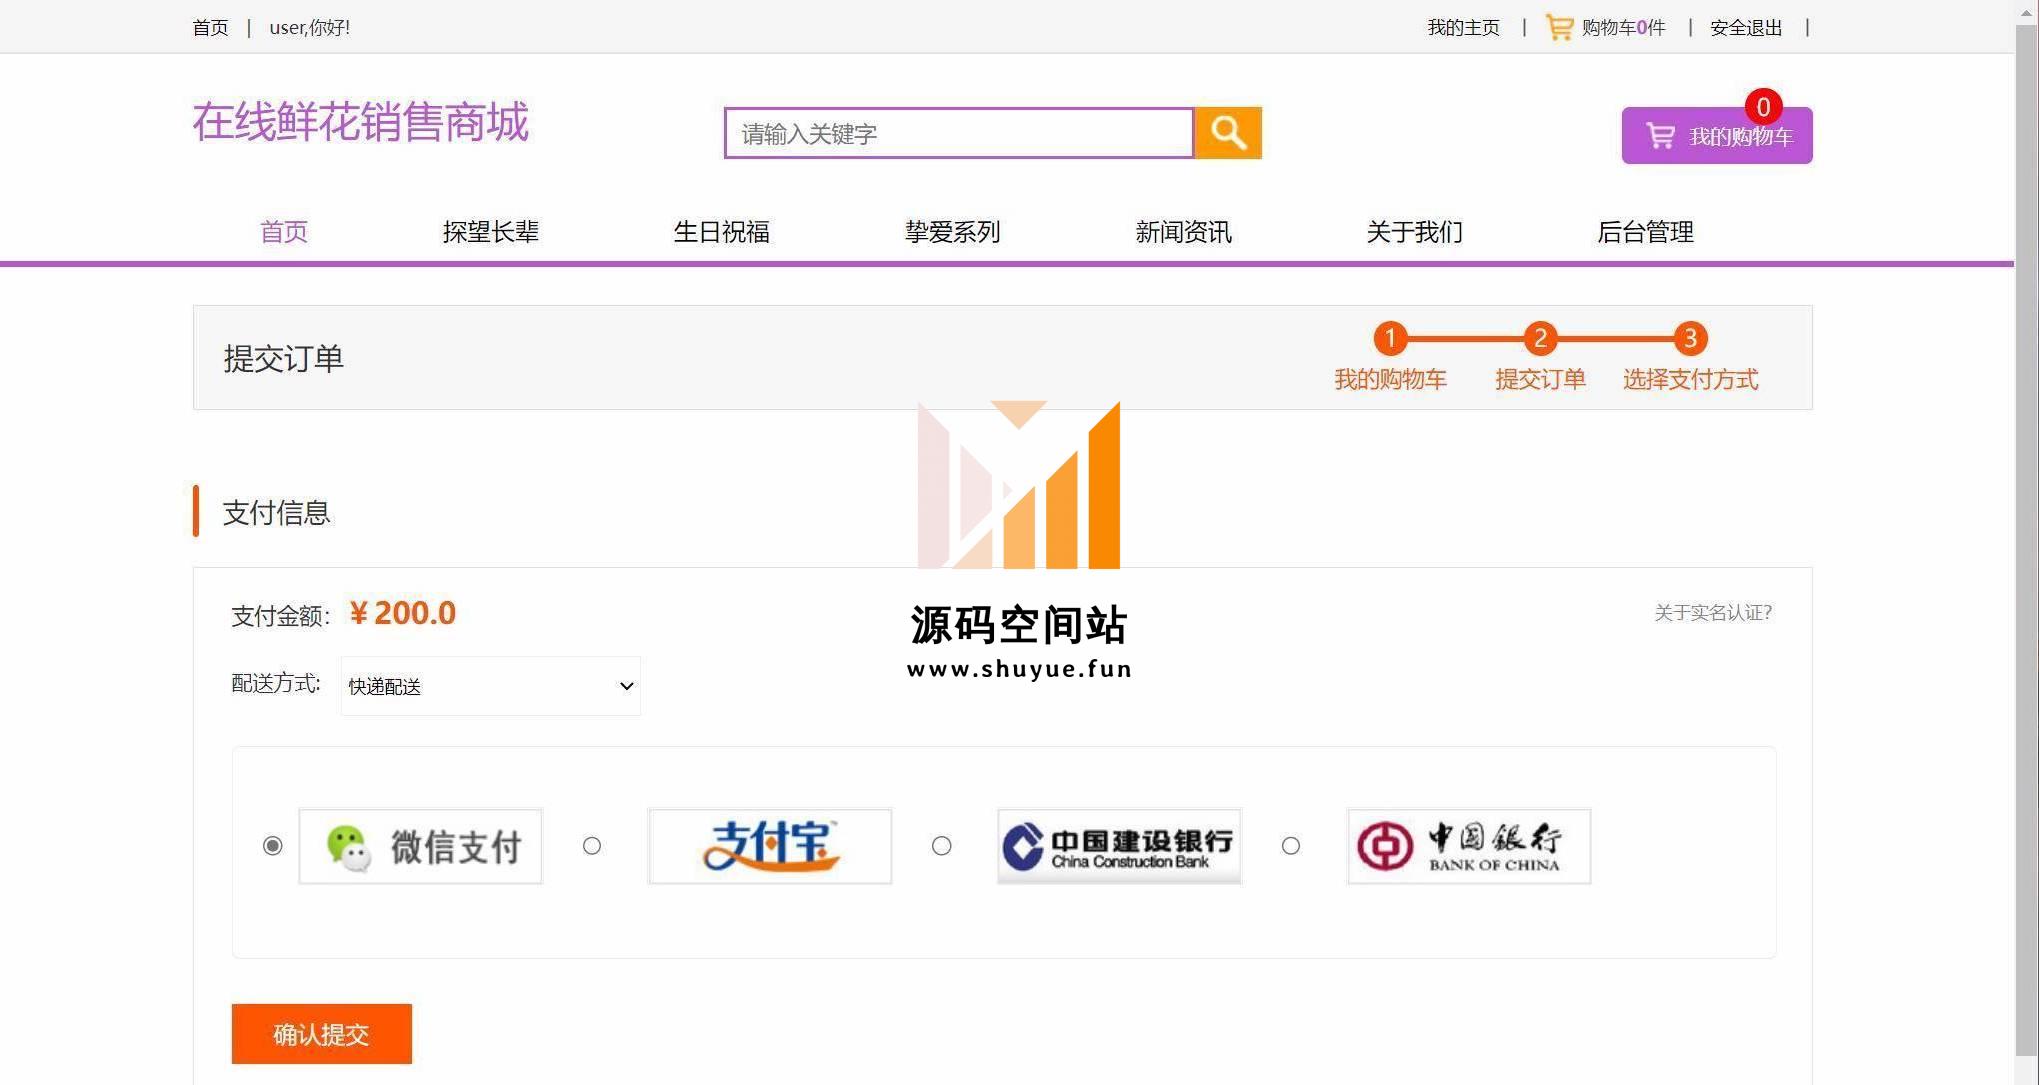Select the Bank of China radio button
This screenshot has height=1085, width=2039.
1291,846
